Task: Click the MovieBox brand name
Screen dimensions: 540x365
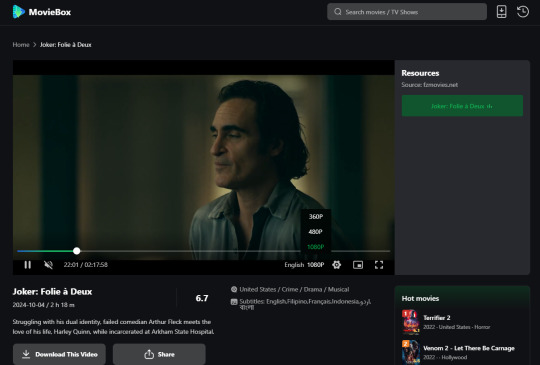Action: 50,12
